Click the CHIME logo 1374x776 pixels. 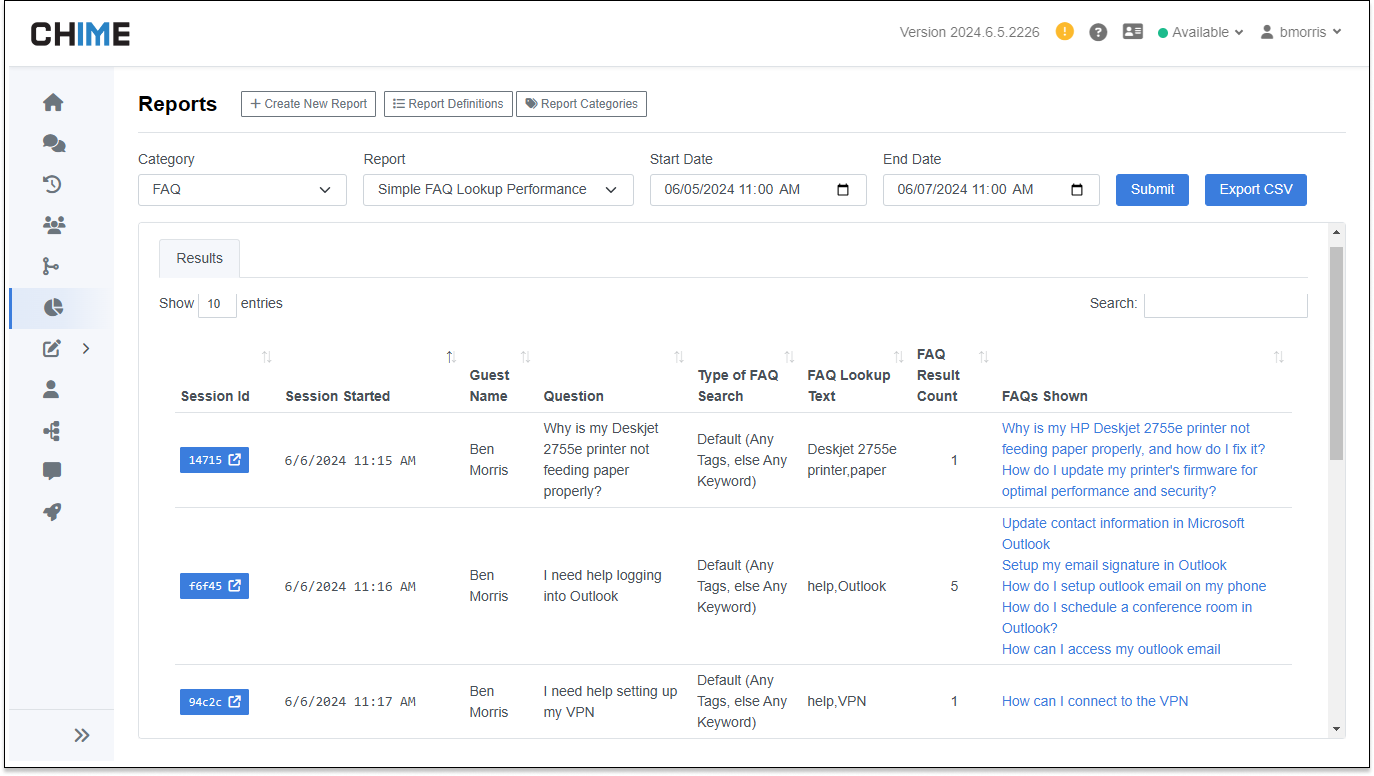[x=80, y=34]
